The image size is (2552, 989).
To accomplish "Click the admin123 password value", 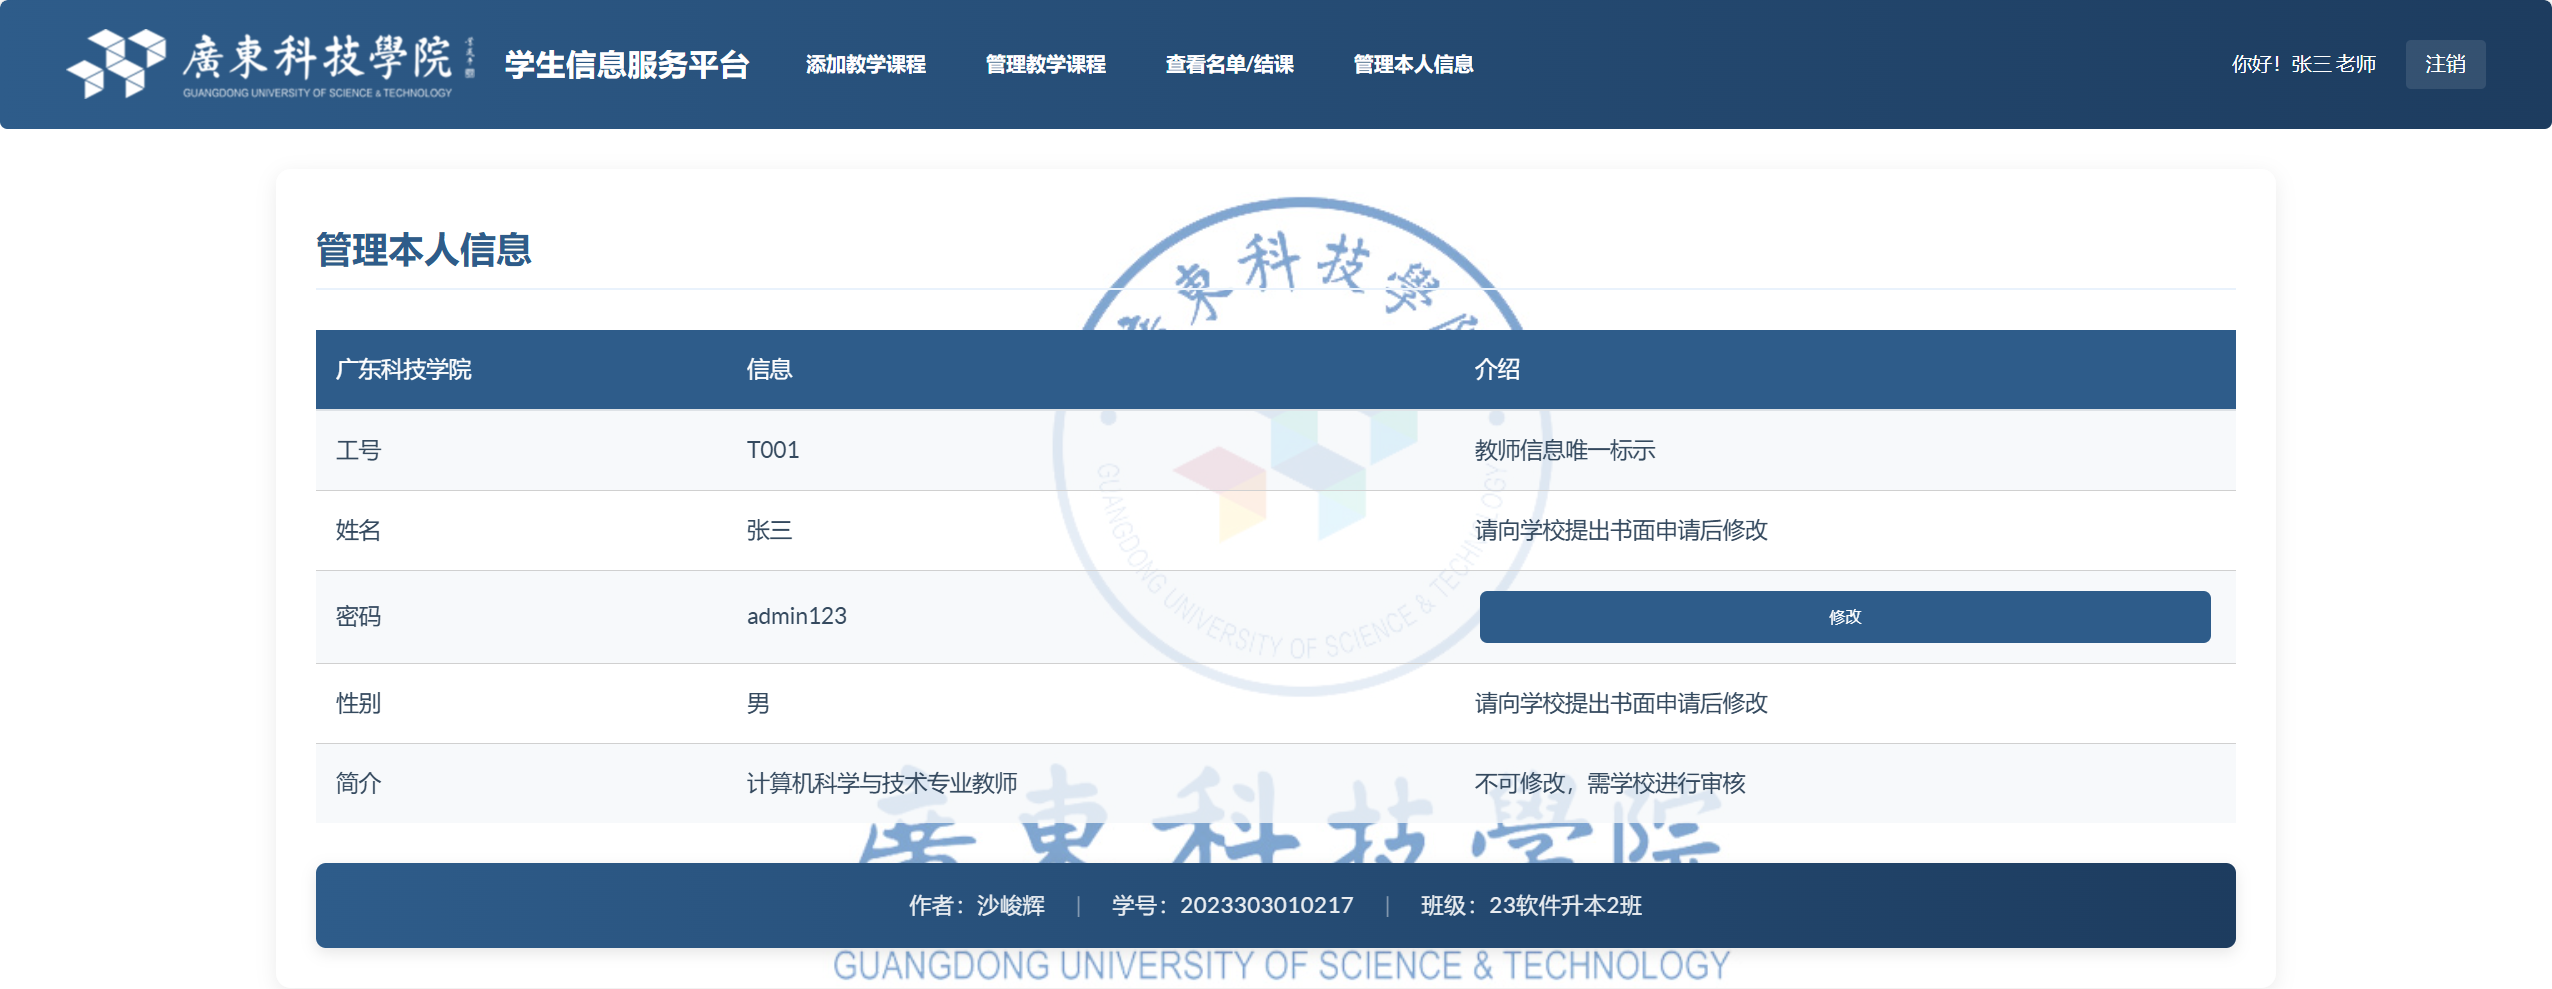I will point(796,616).
